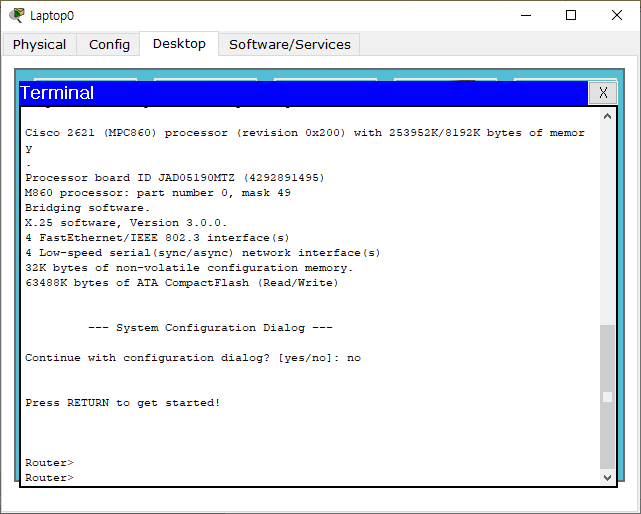Close the Terminal with the X button

pos(603,93)
